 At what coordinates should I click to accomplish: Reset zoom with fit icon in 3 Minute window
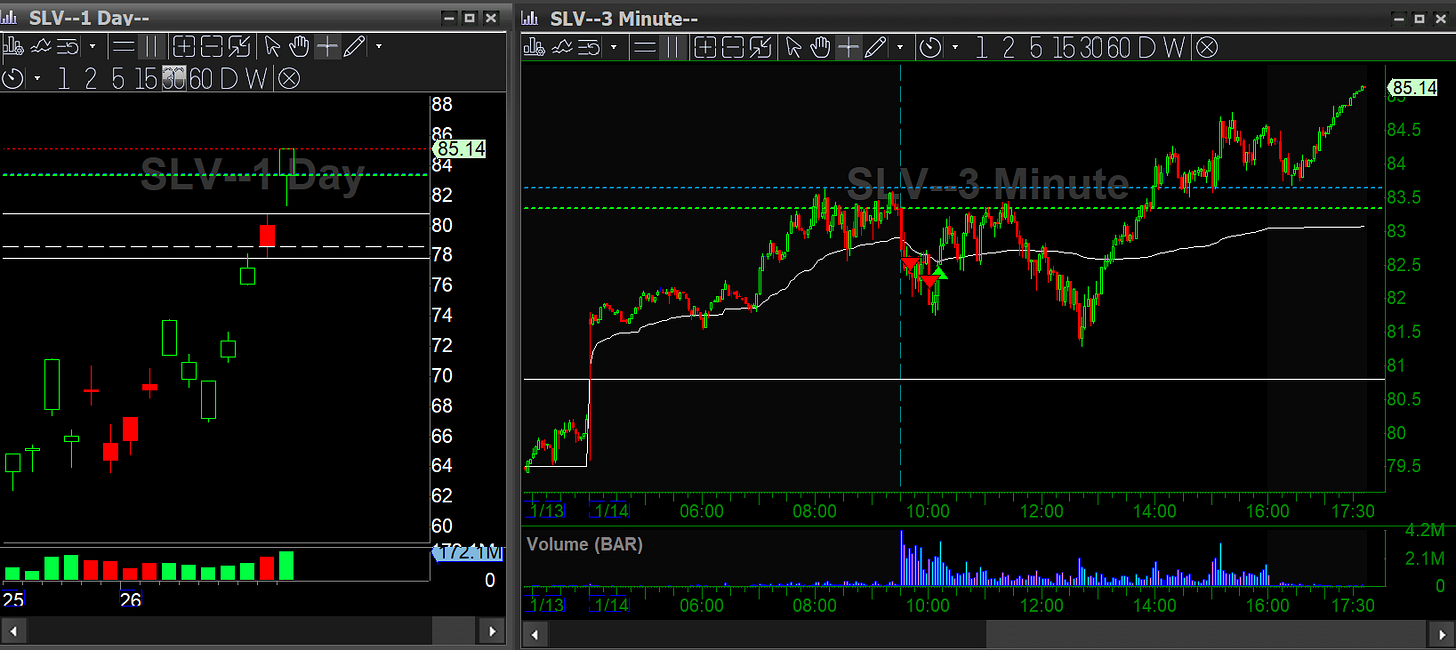tap(760, 46)
